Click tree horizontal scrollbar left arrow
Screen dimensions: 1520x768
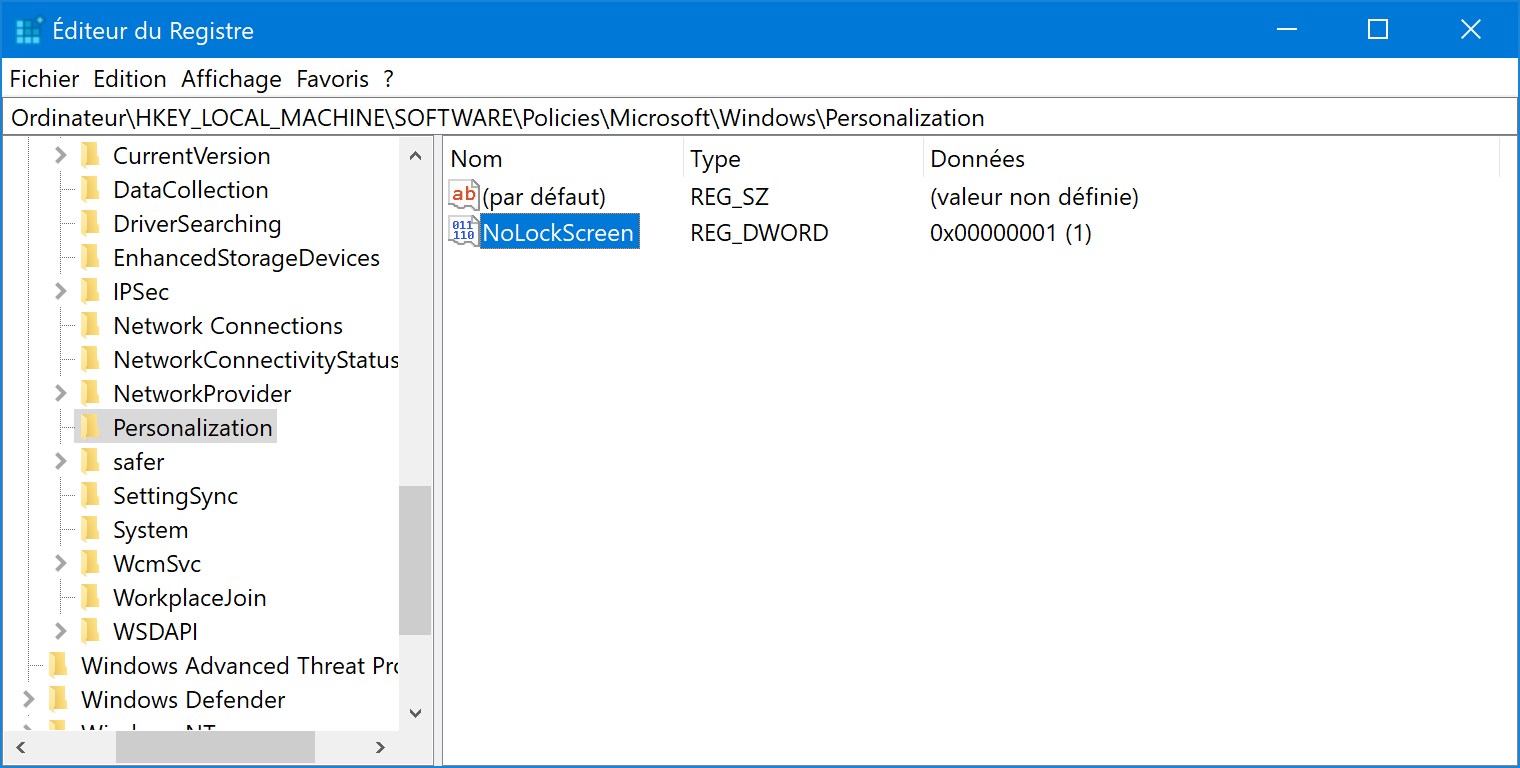[x=20, y=746]
